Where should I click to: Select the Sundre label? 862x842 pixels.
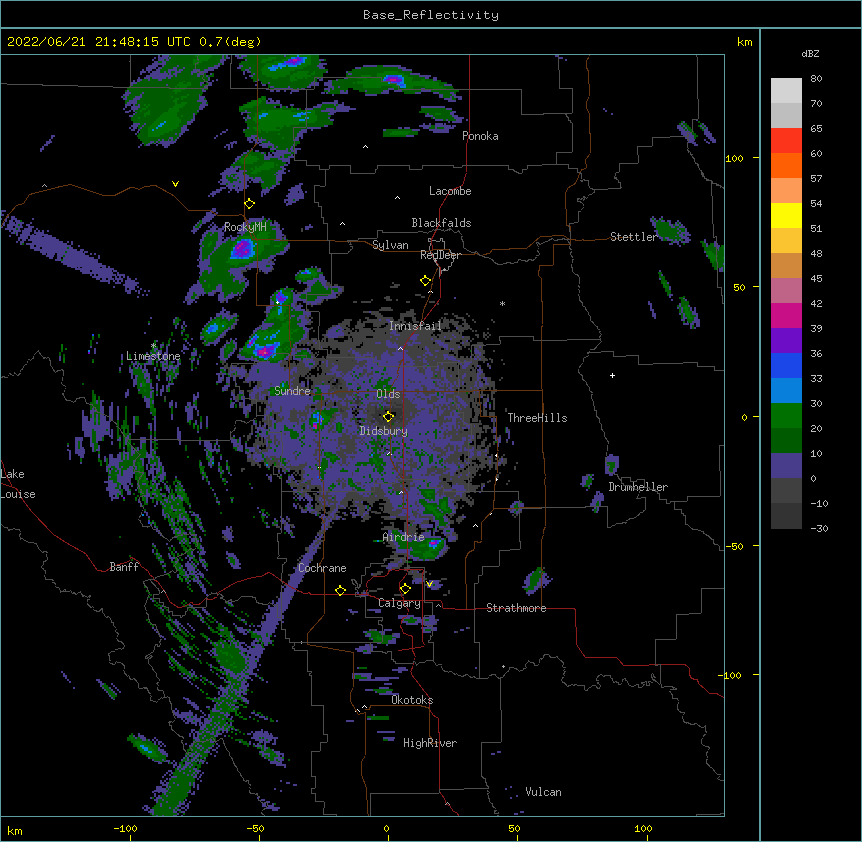coord(292,391)
